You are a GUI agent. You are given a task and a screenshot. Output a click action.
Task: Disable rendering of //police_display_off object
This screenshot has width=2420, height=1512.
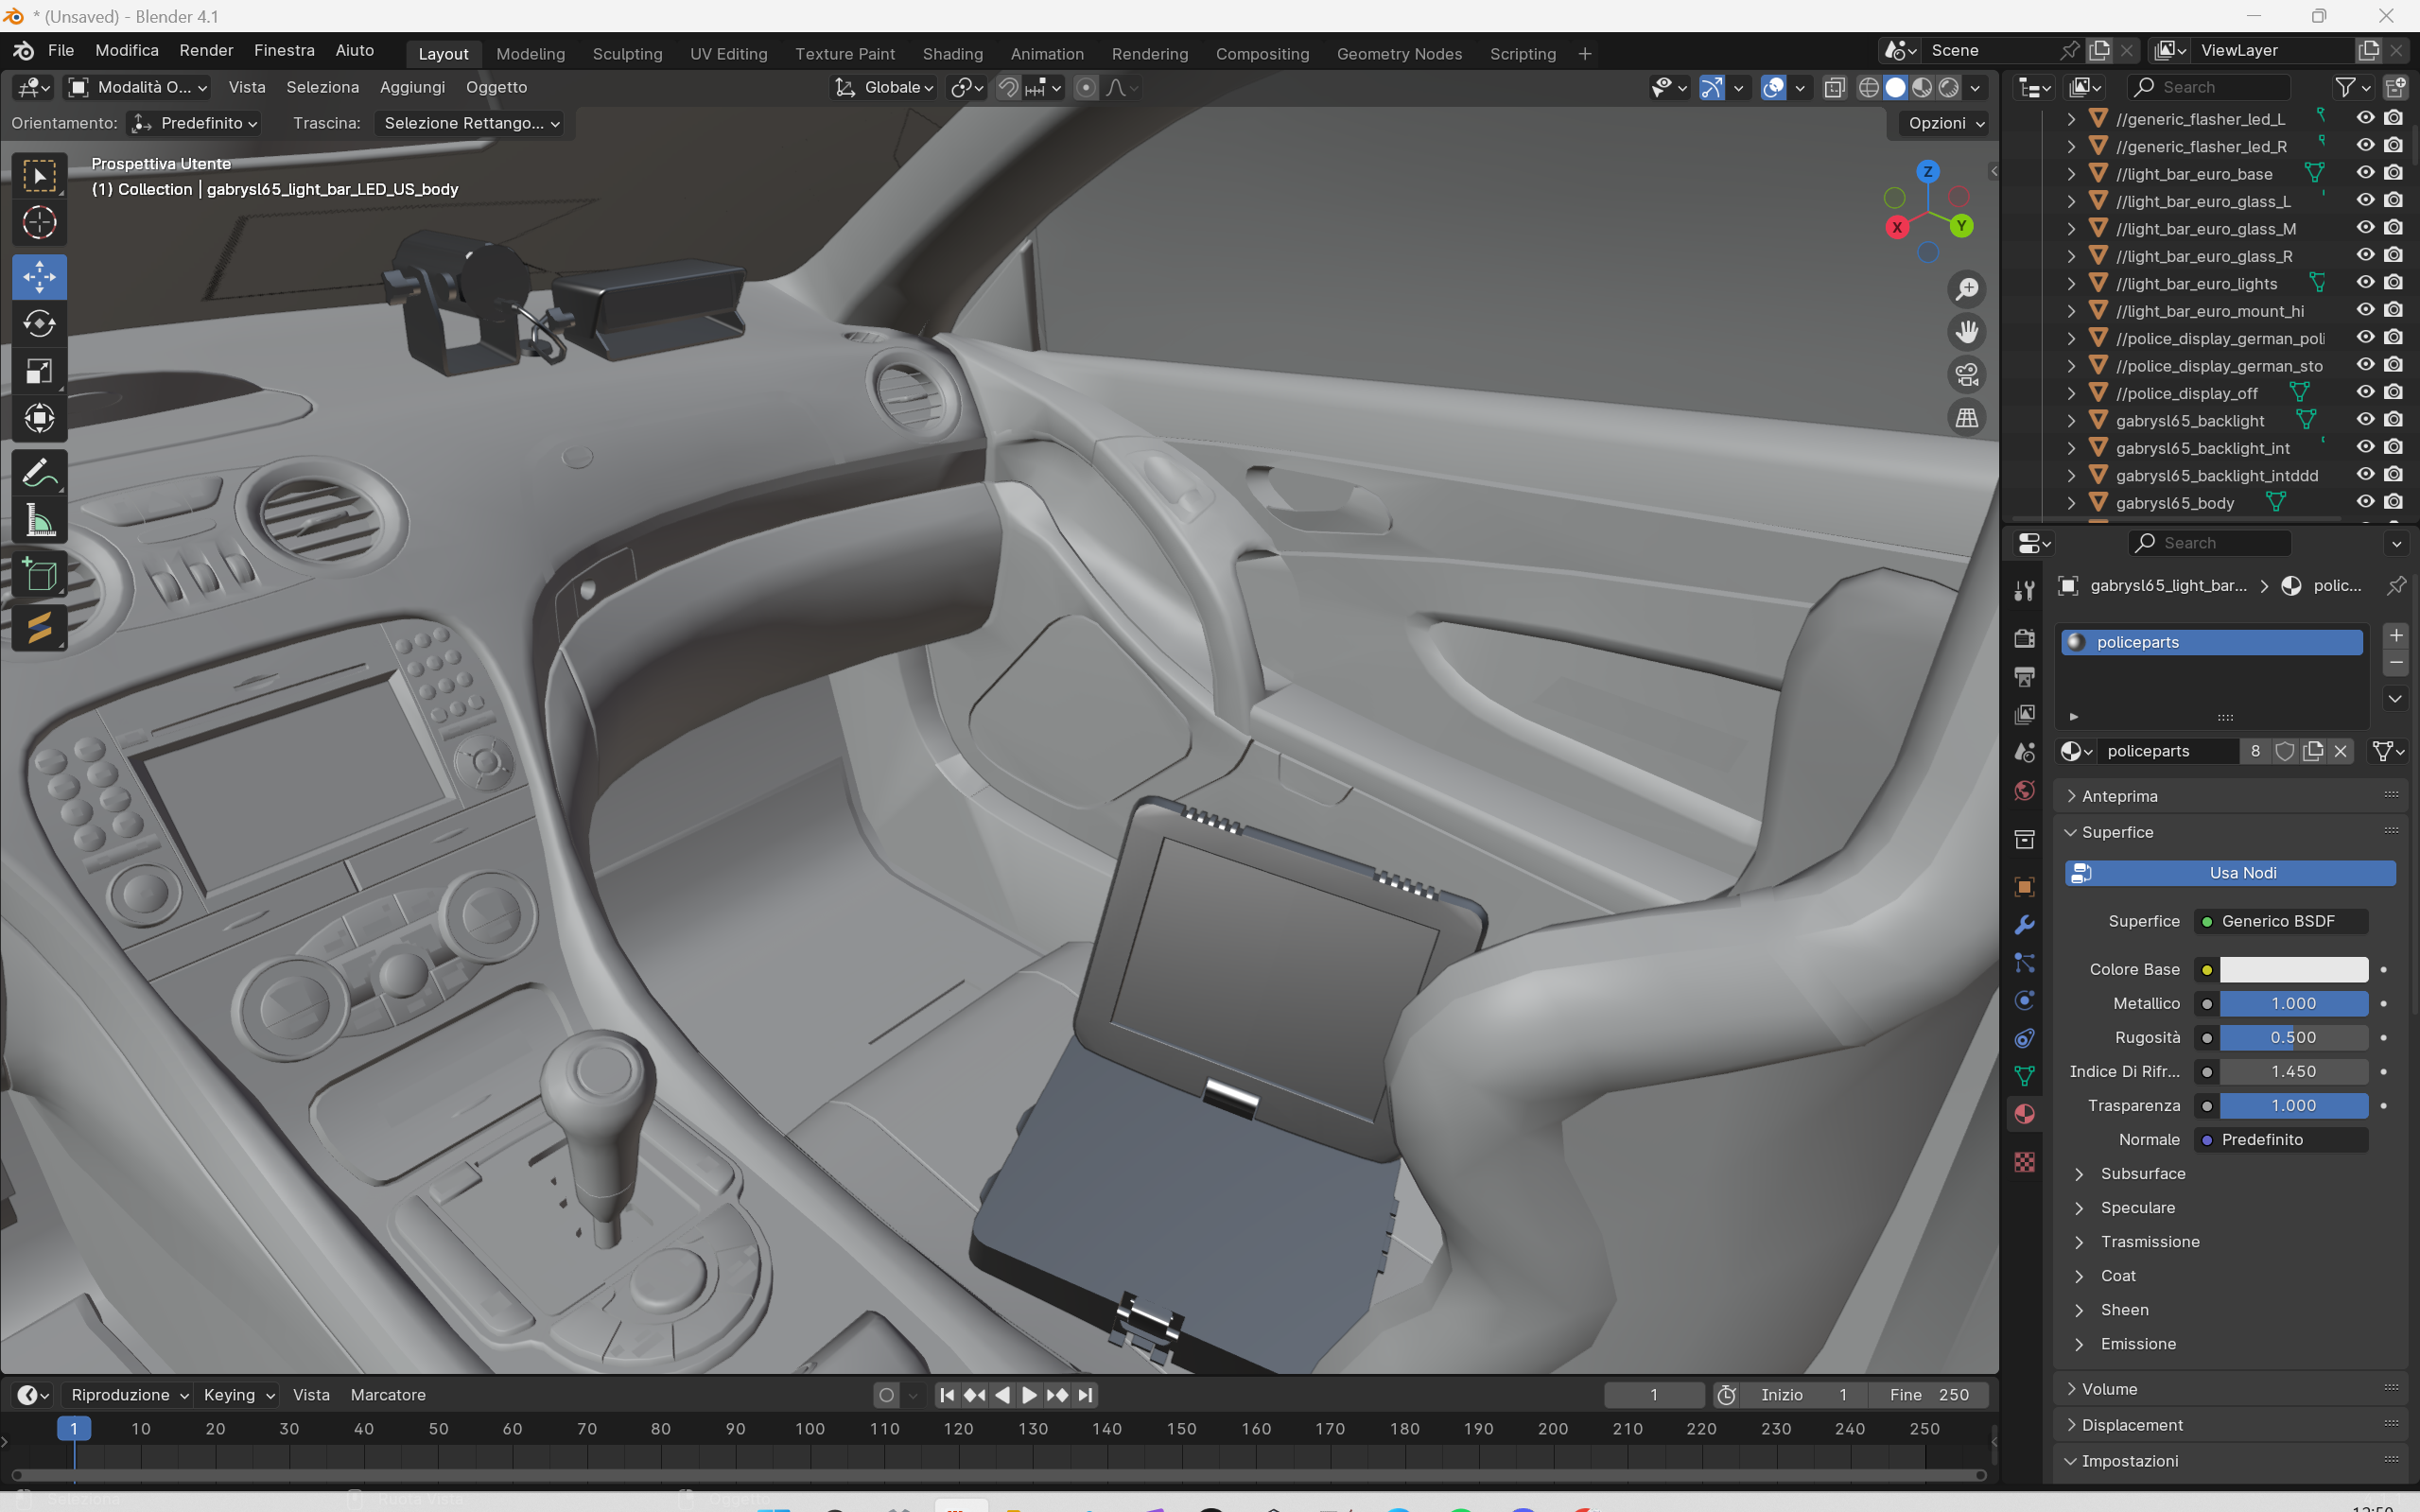tap(2393, 392)
